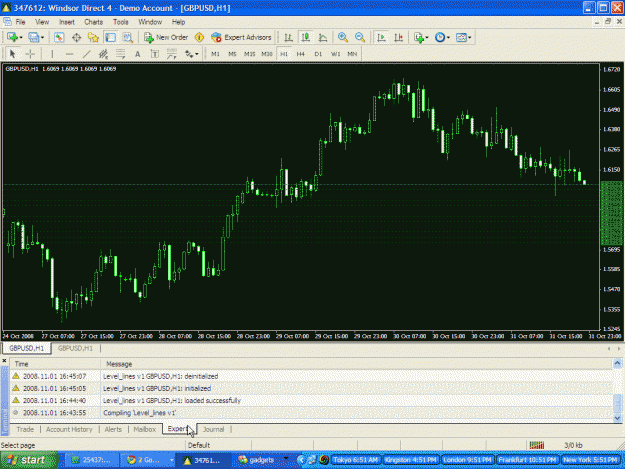This screenshot has width=625, height=469.
Task: Set timeframe to M15
Action: [x=250, y=54]
